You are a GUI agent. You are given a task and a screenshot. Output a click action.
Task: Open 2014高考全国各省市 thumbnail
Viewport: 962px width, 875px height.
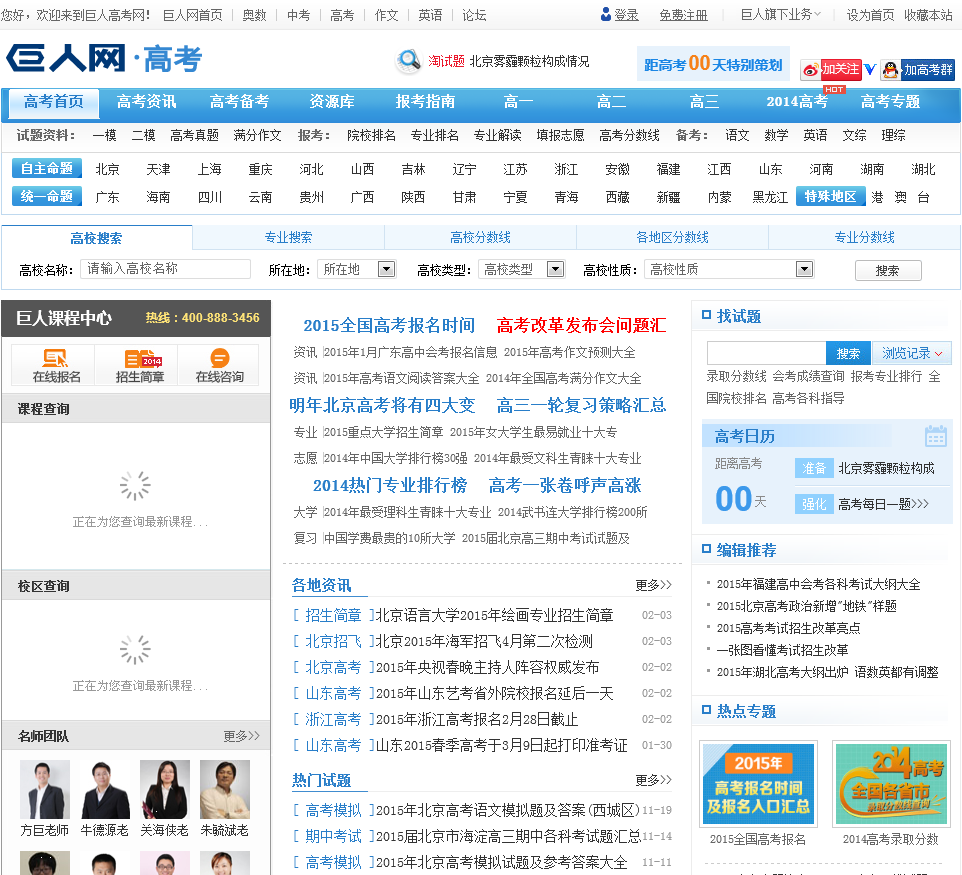click(x=891, y=784)
